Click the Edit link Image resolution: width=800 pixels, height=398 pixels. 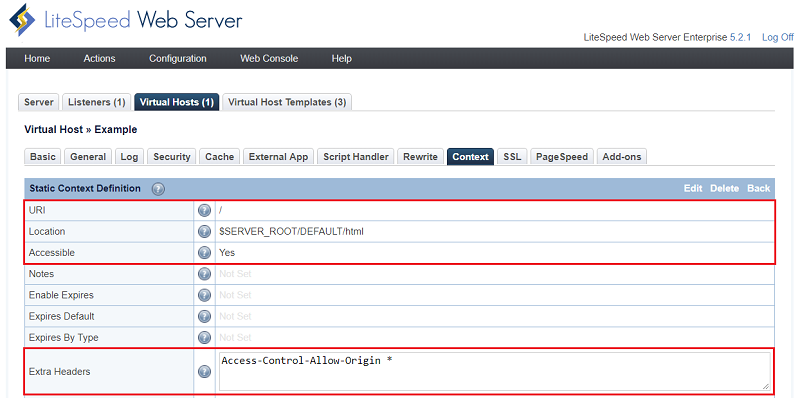(693, 188)
